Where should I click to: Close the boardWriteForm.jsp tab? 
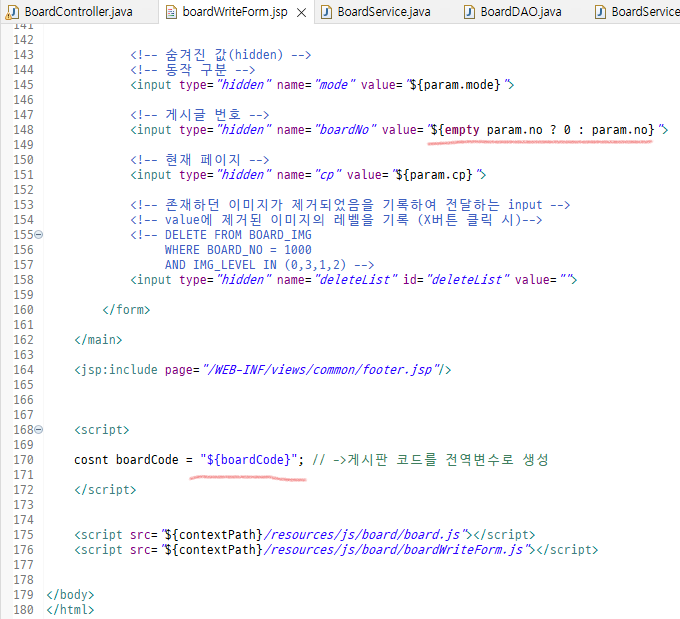(x=301, y=13)
